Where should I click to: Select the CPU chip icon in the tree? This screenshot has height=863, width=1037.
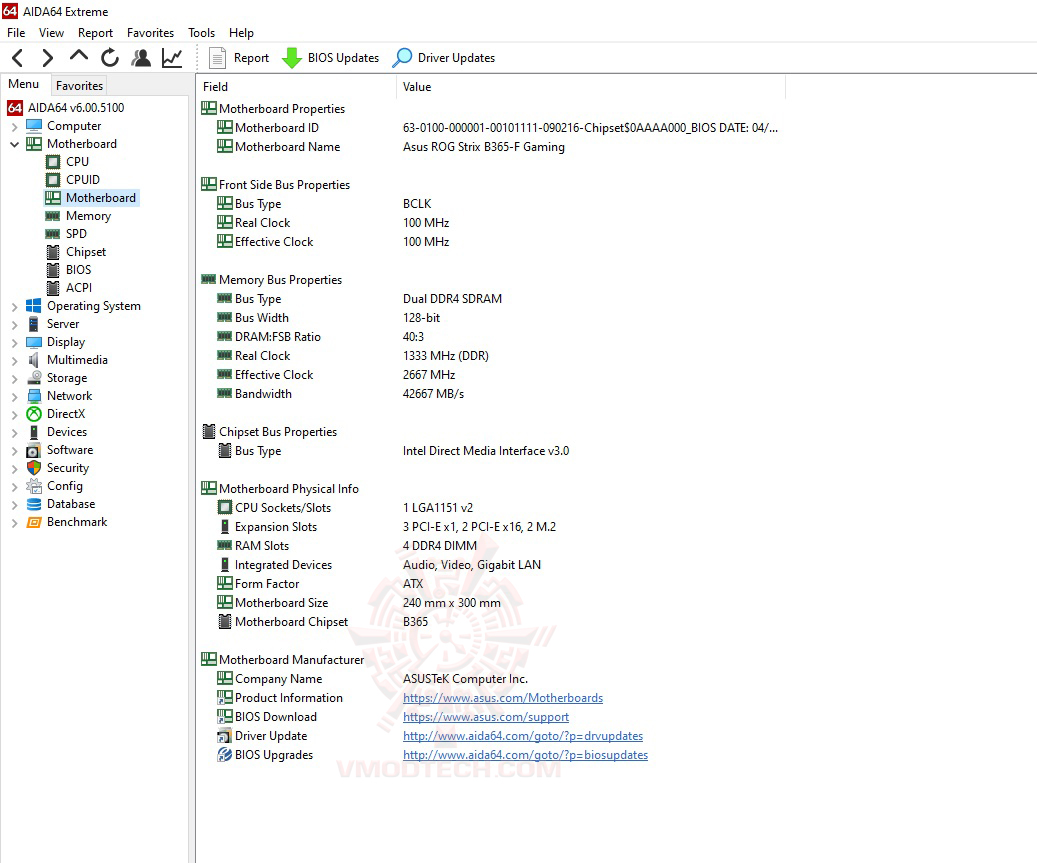click(x=53, y=162)
